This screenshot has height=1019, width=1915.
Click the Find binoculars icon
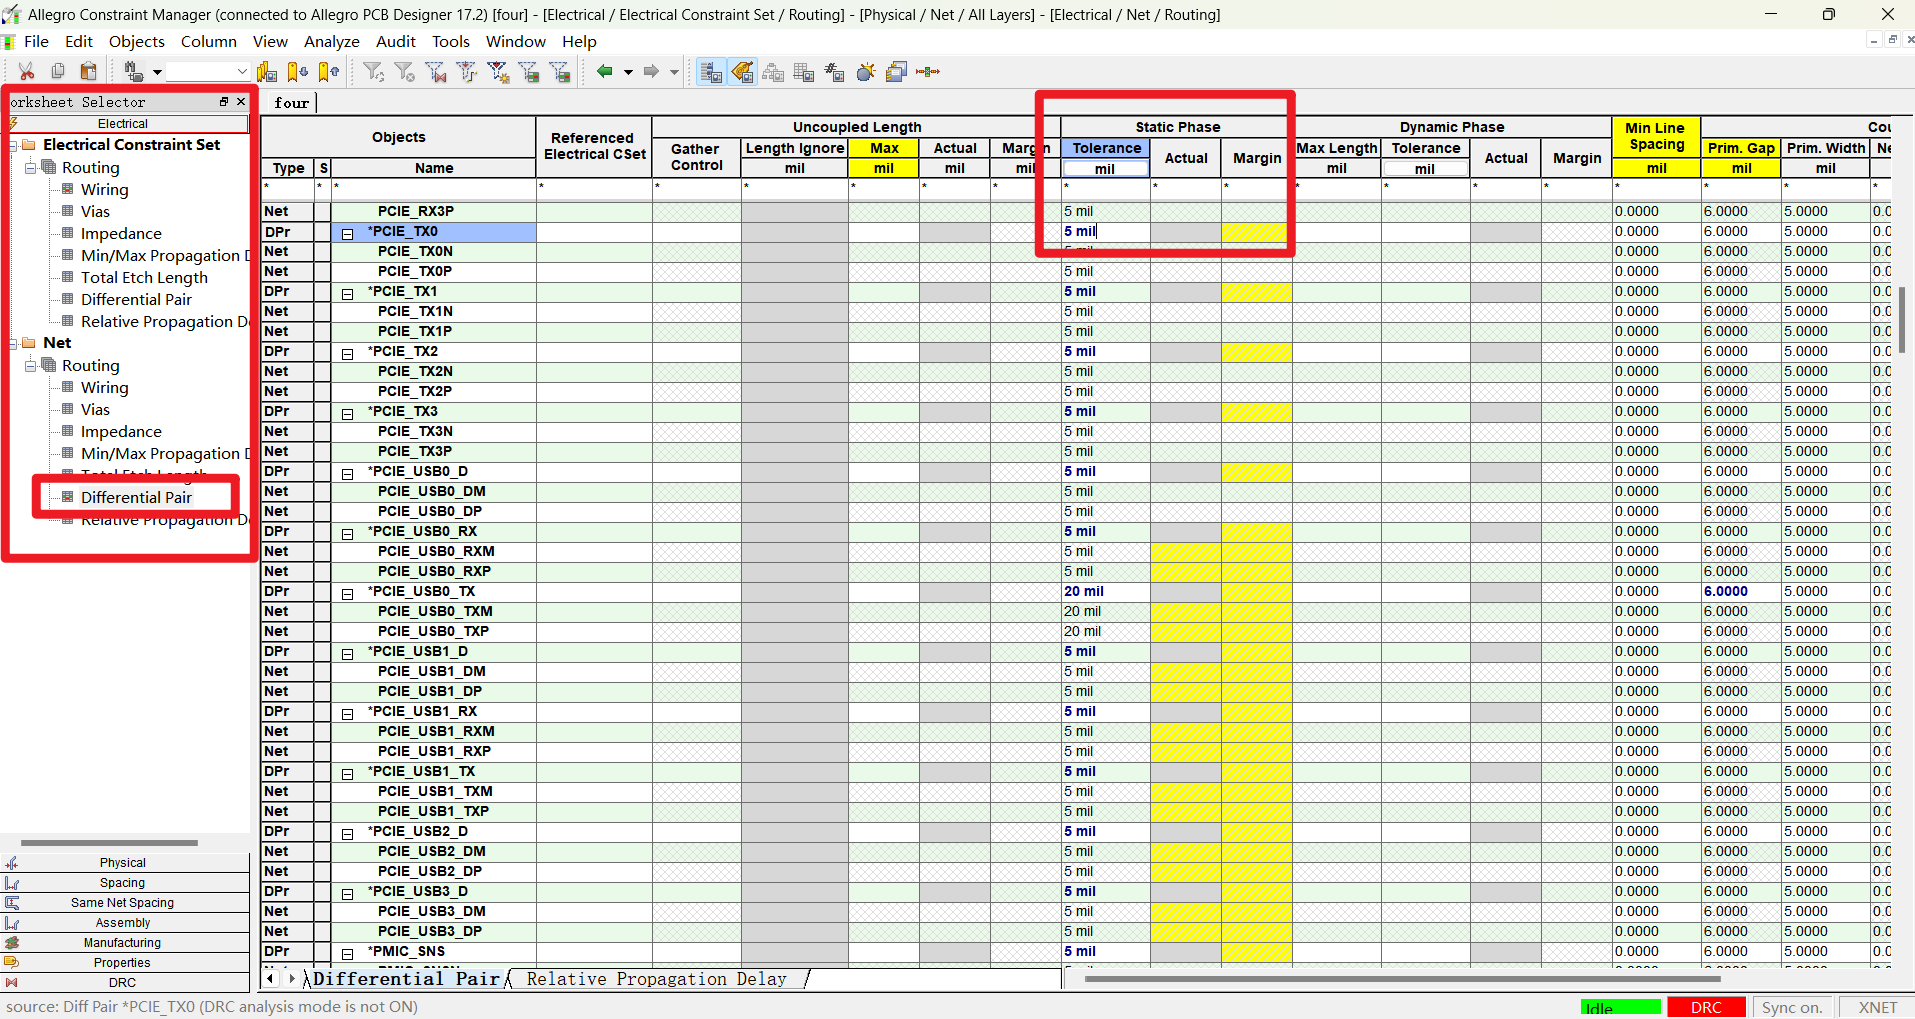pyautogui.click(x=132, y=71)
